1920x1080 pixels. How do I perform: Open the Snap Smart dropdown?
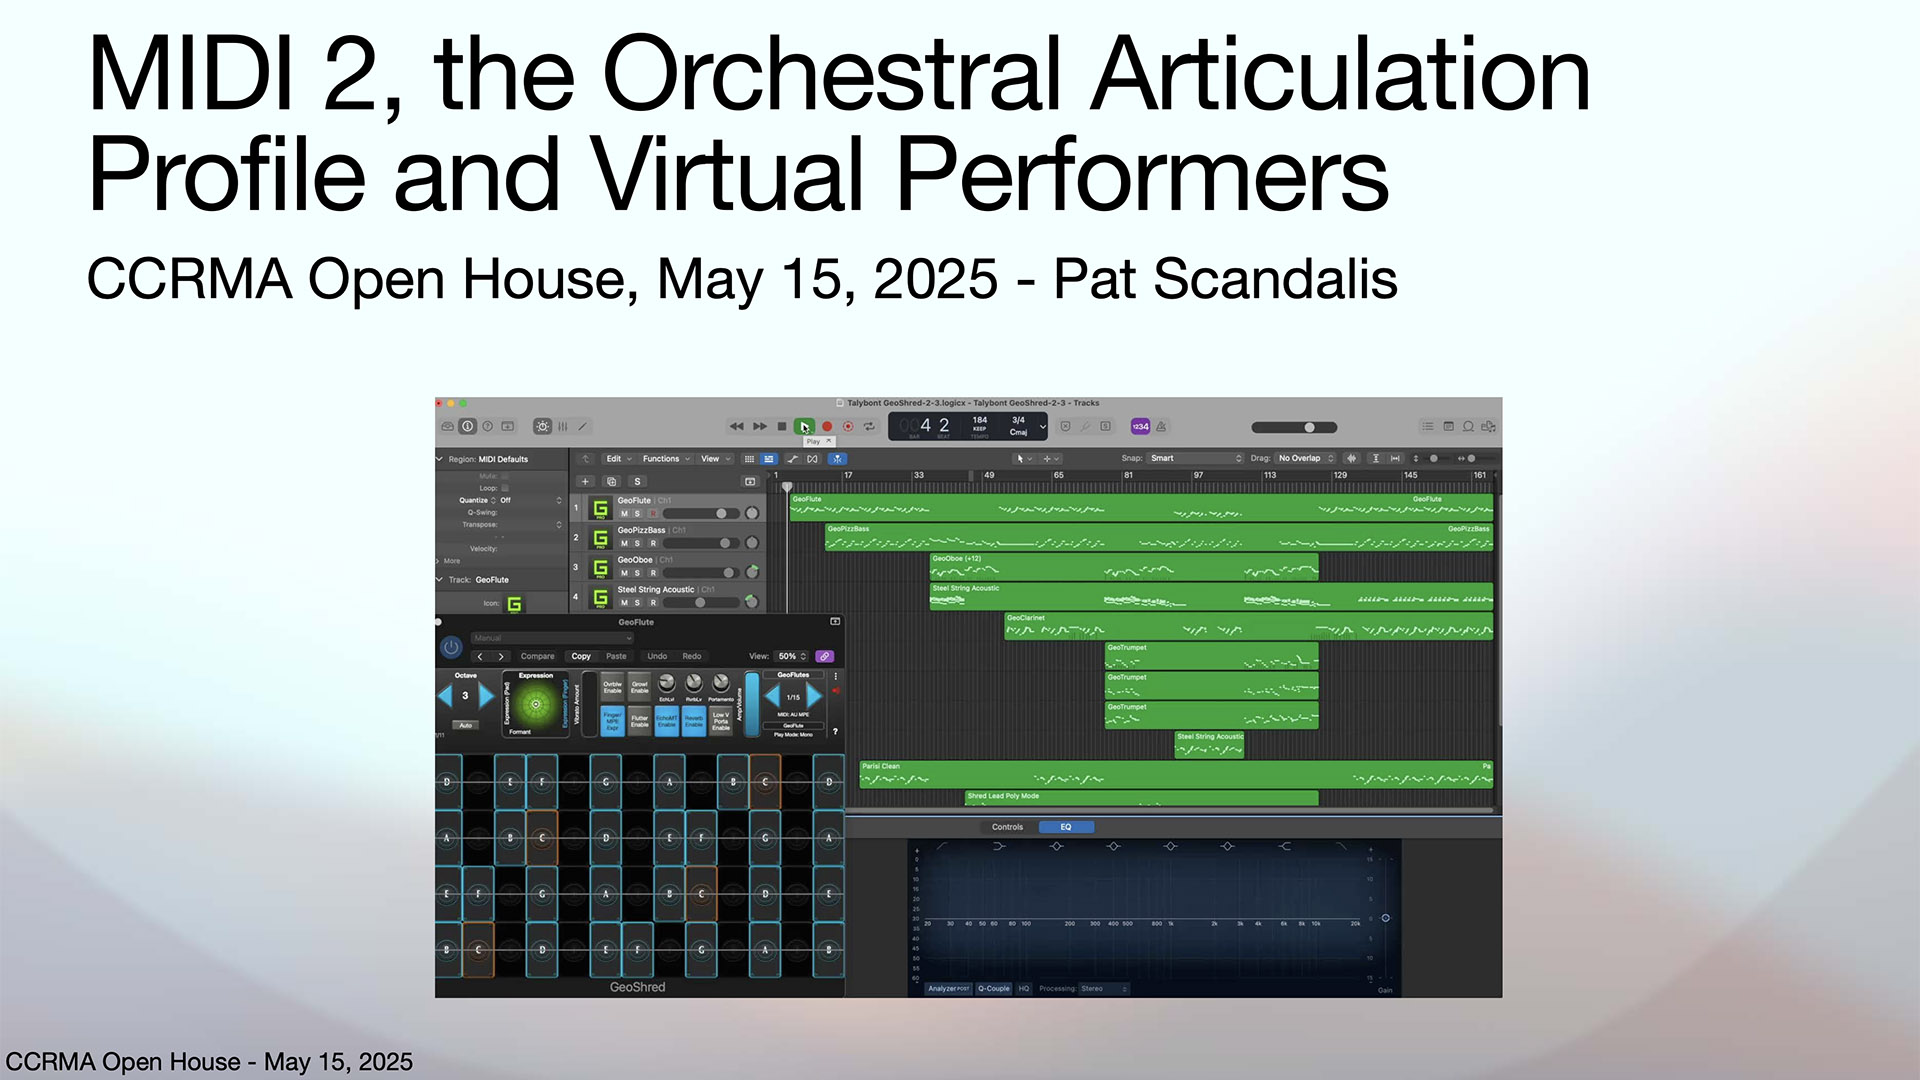pos(1195,459)
